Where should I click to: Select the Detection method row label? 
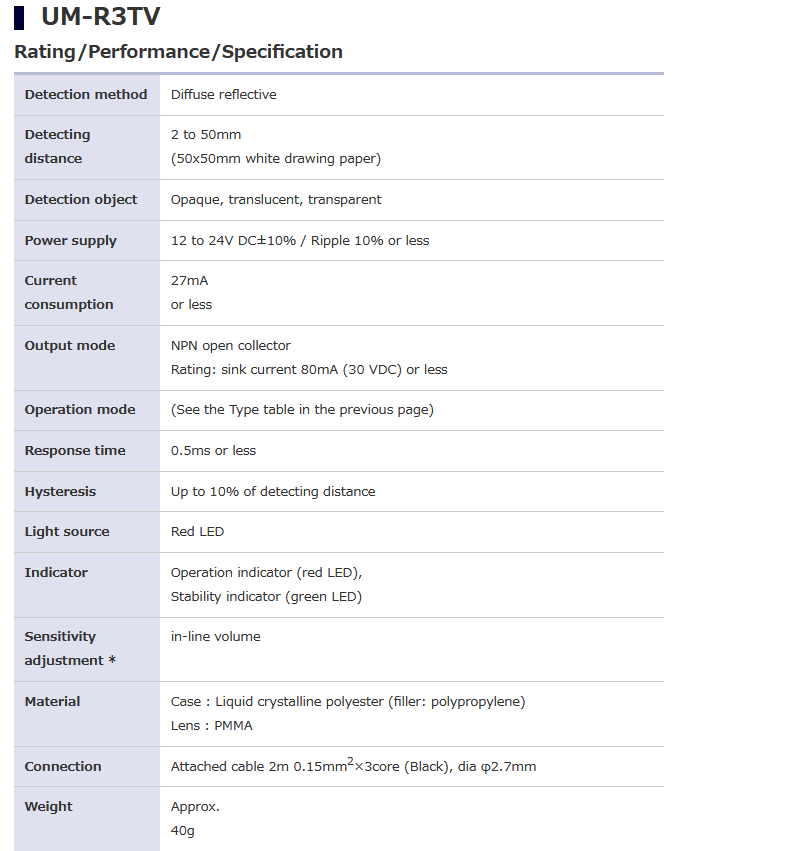pyautogui.click(x=86, y=95)
